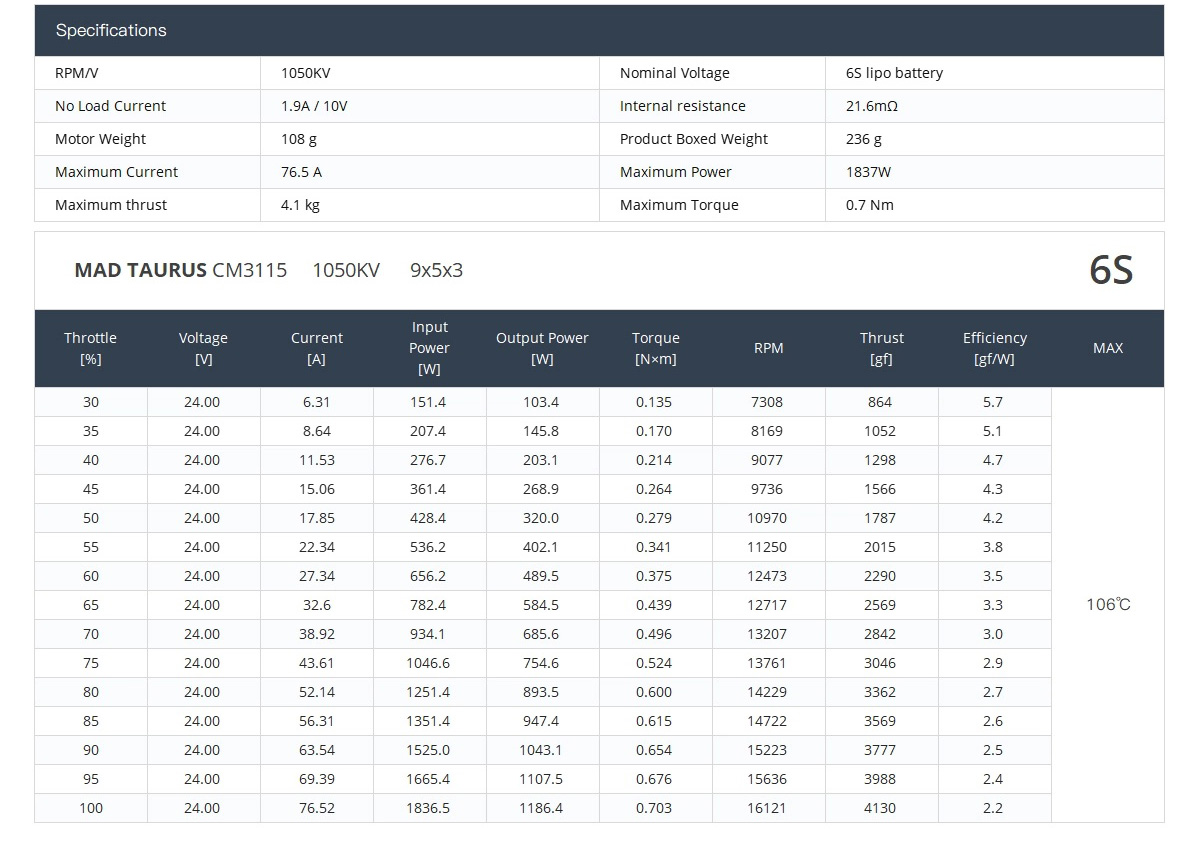Image resolution: width=1200 pixels, height=856 pixels.
Task: Select the 4130 thrust value
Action: point(880,808)
